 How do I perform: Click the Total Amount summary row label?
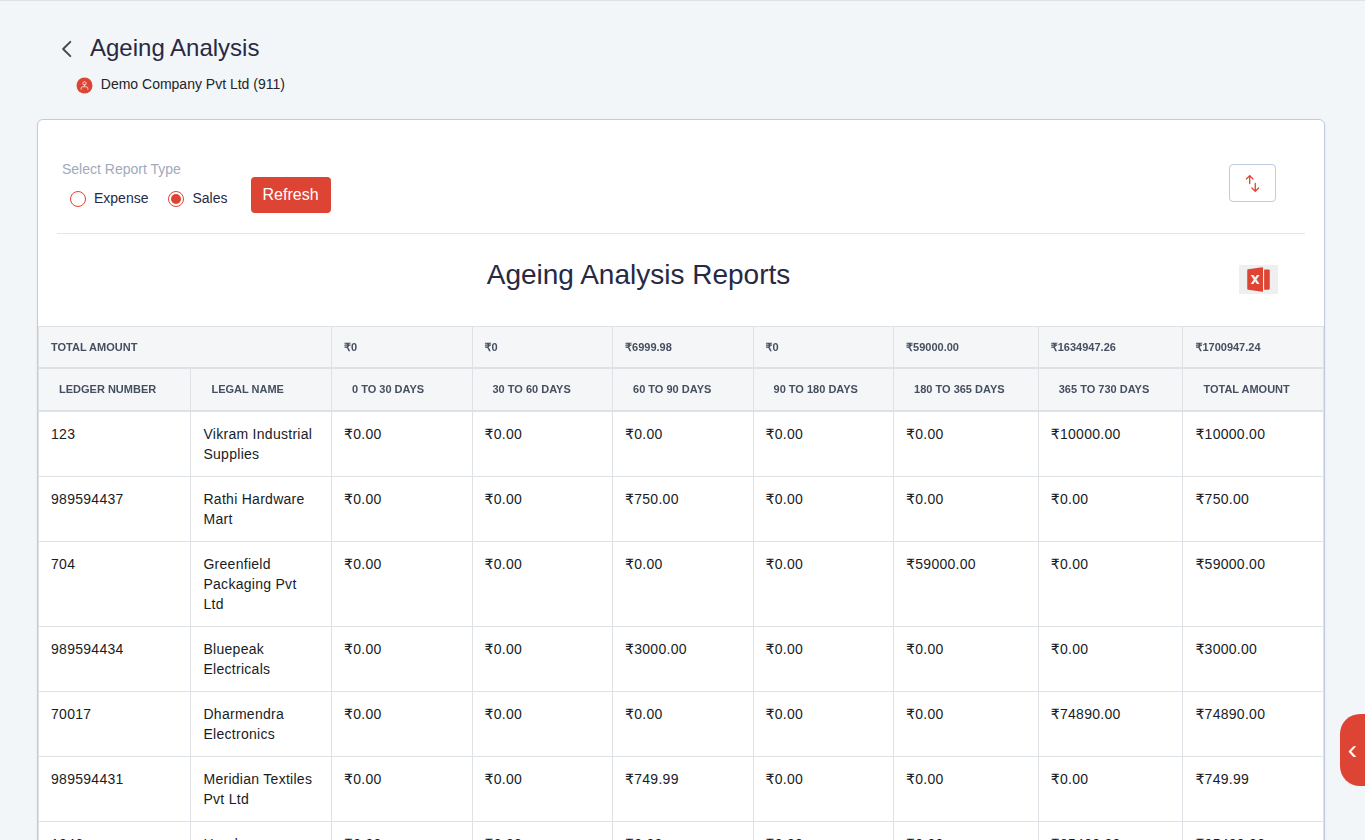click(94, 347)
